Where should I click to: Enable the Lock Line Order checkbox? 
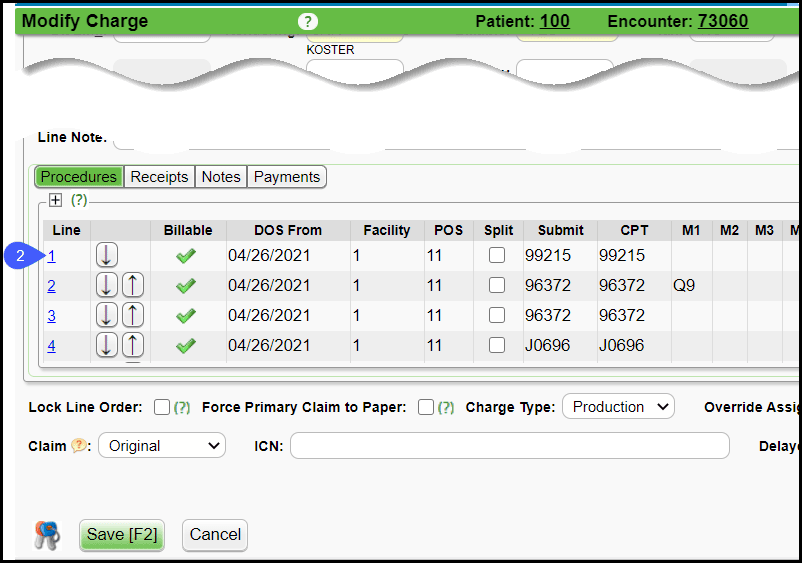(162, 407)
